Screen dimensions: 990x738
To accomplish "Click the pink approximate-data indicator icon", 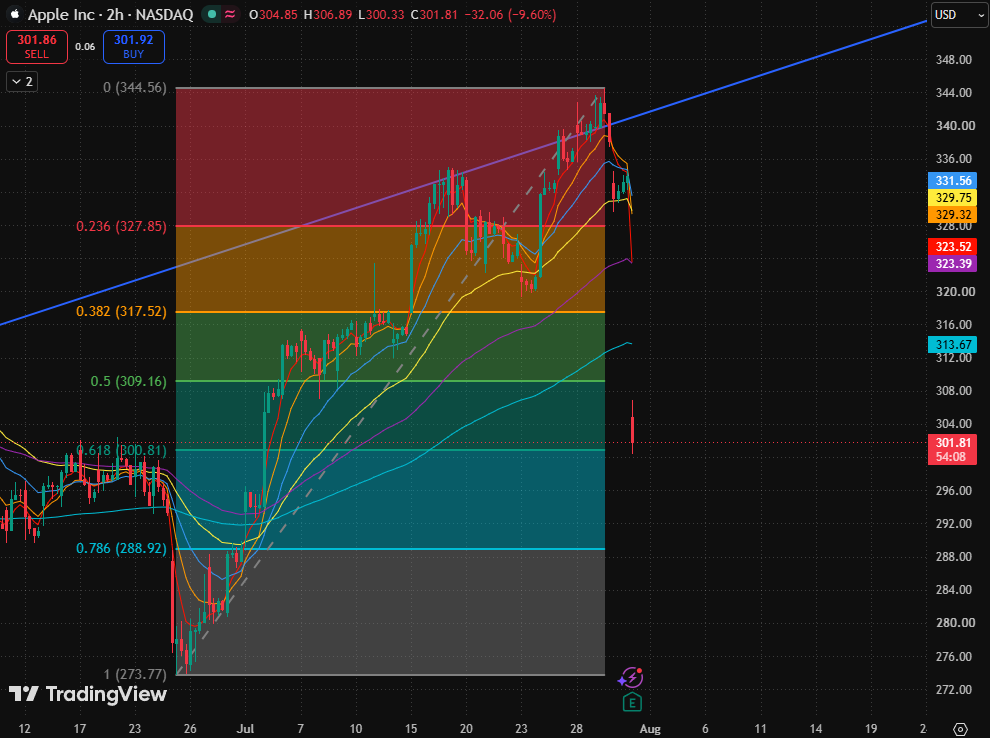I will (230, 14).
